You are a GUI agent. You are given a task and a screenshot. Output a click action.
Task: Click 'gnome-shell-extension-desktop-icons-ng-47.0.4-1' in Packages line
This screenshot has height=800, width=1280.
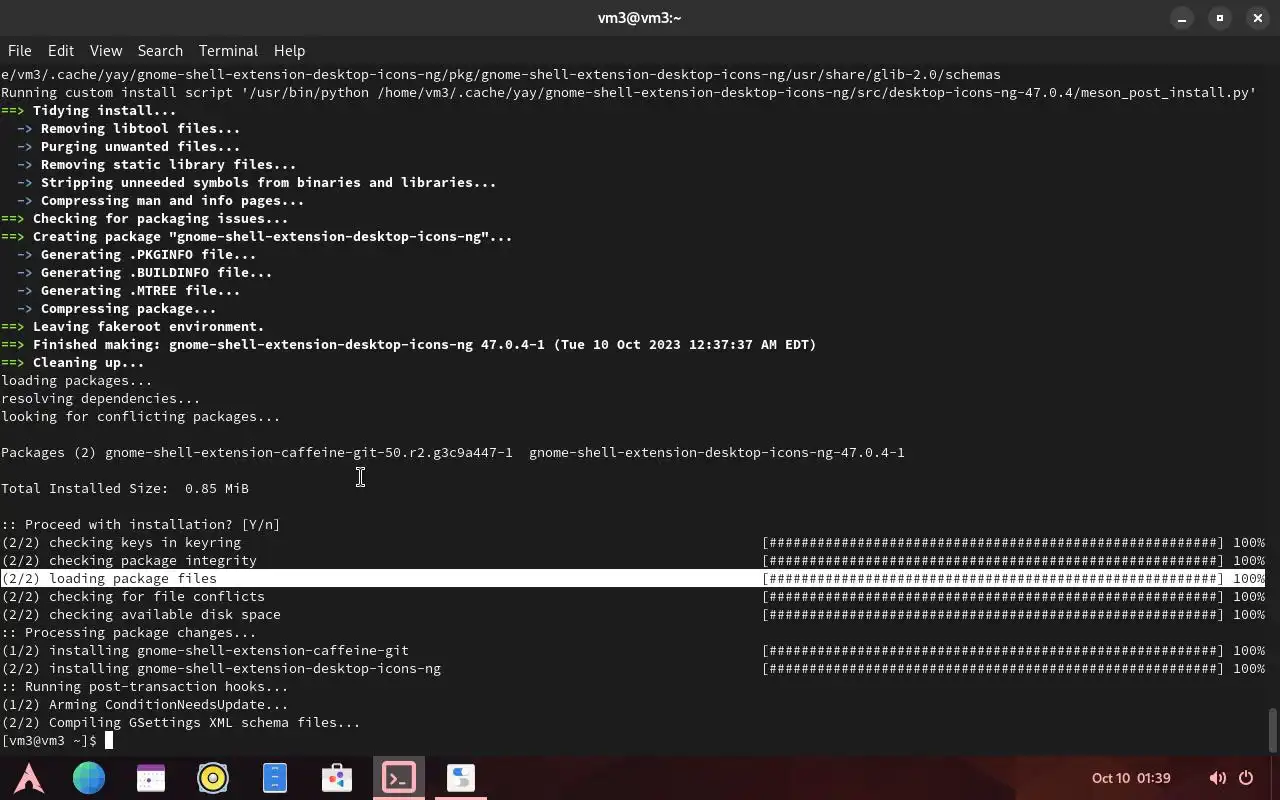coord(717,452)
